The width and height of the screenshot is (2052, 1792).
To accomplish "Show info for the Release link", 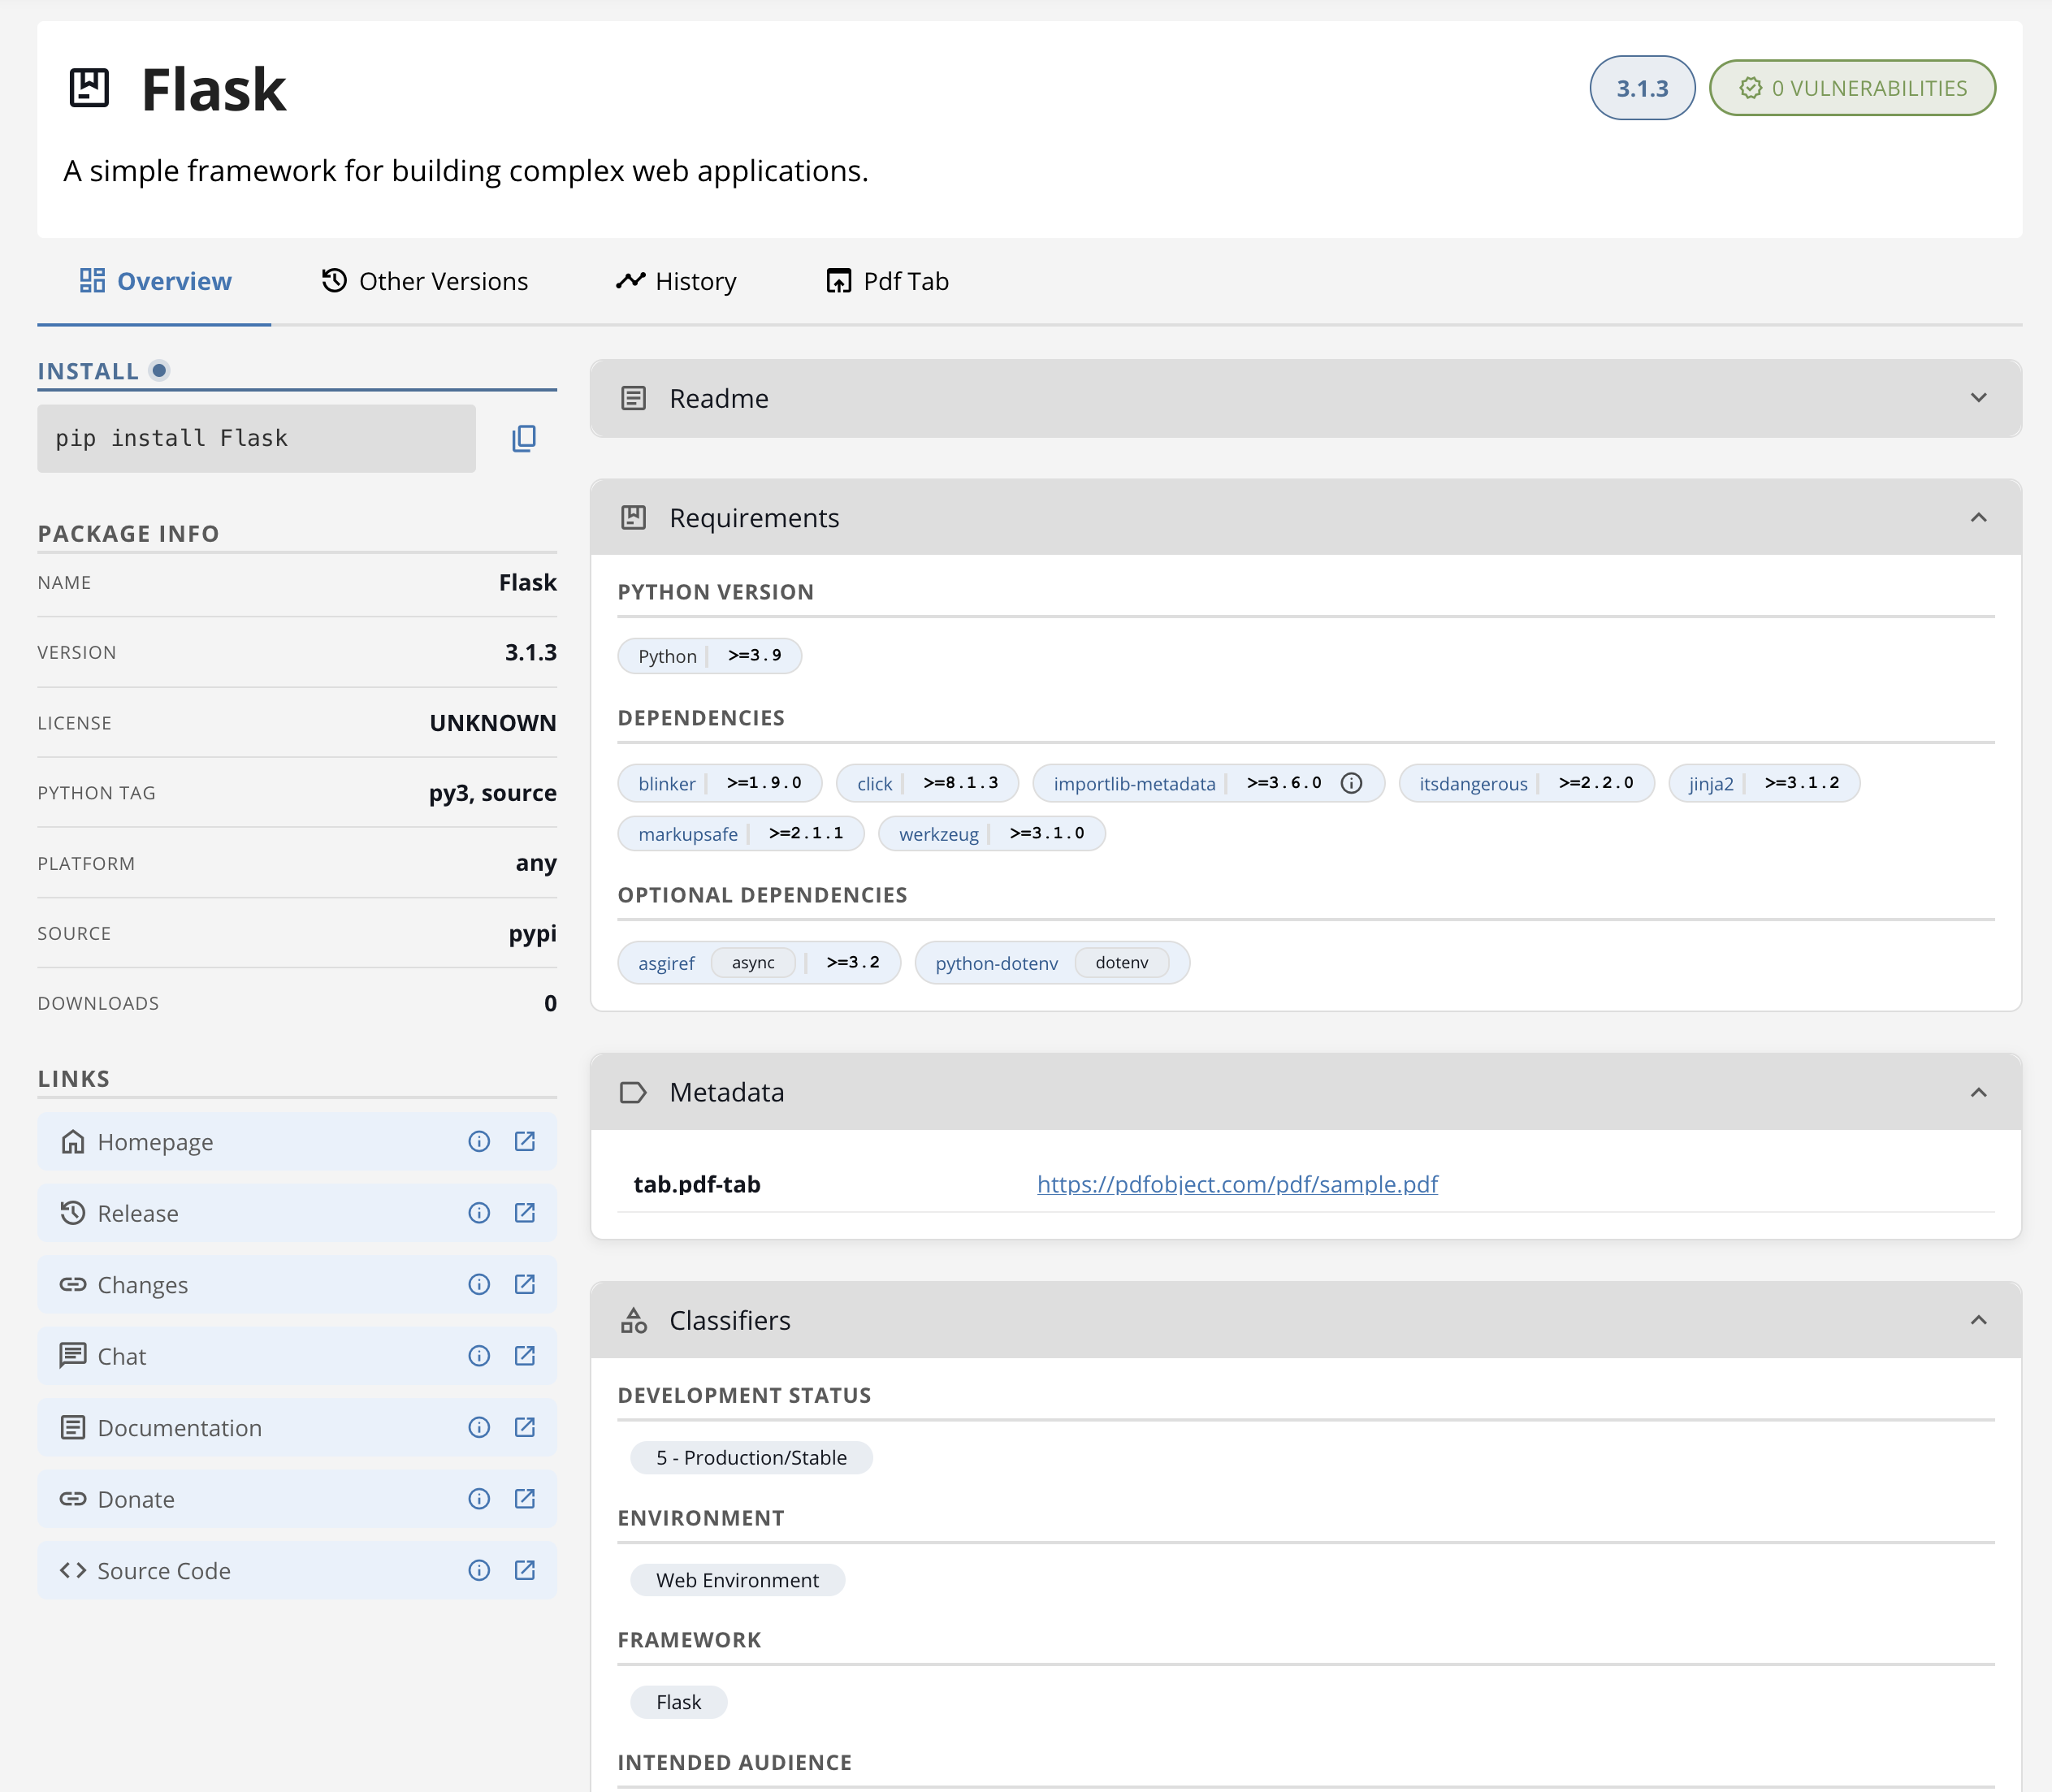I will tap(479, 1213).
